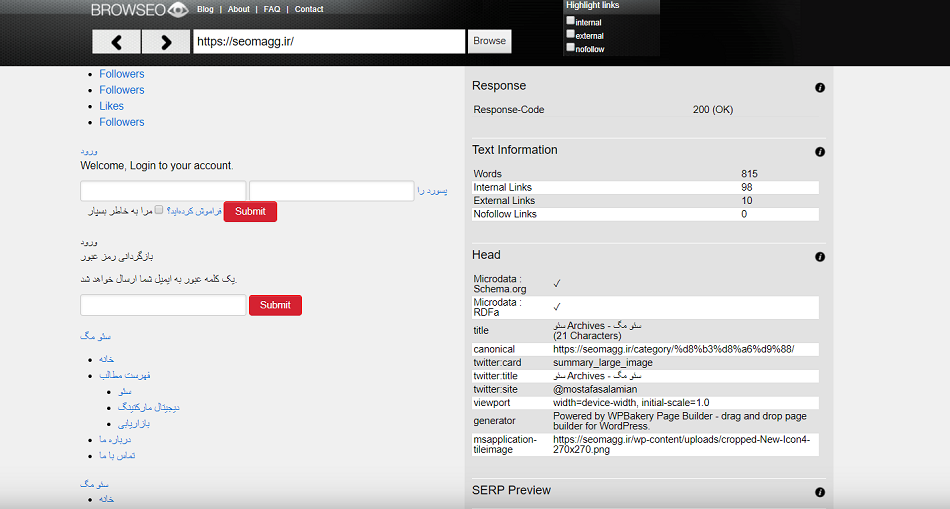Focus the URL field containing seomagg.ir
This screenshot has height=509, width=950.
pos(328,41)
